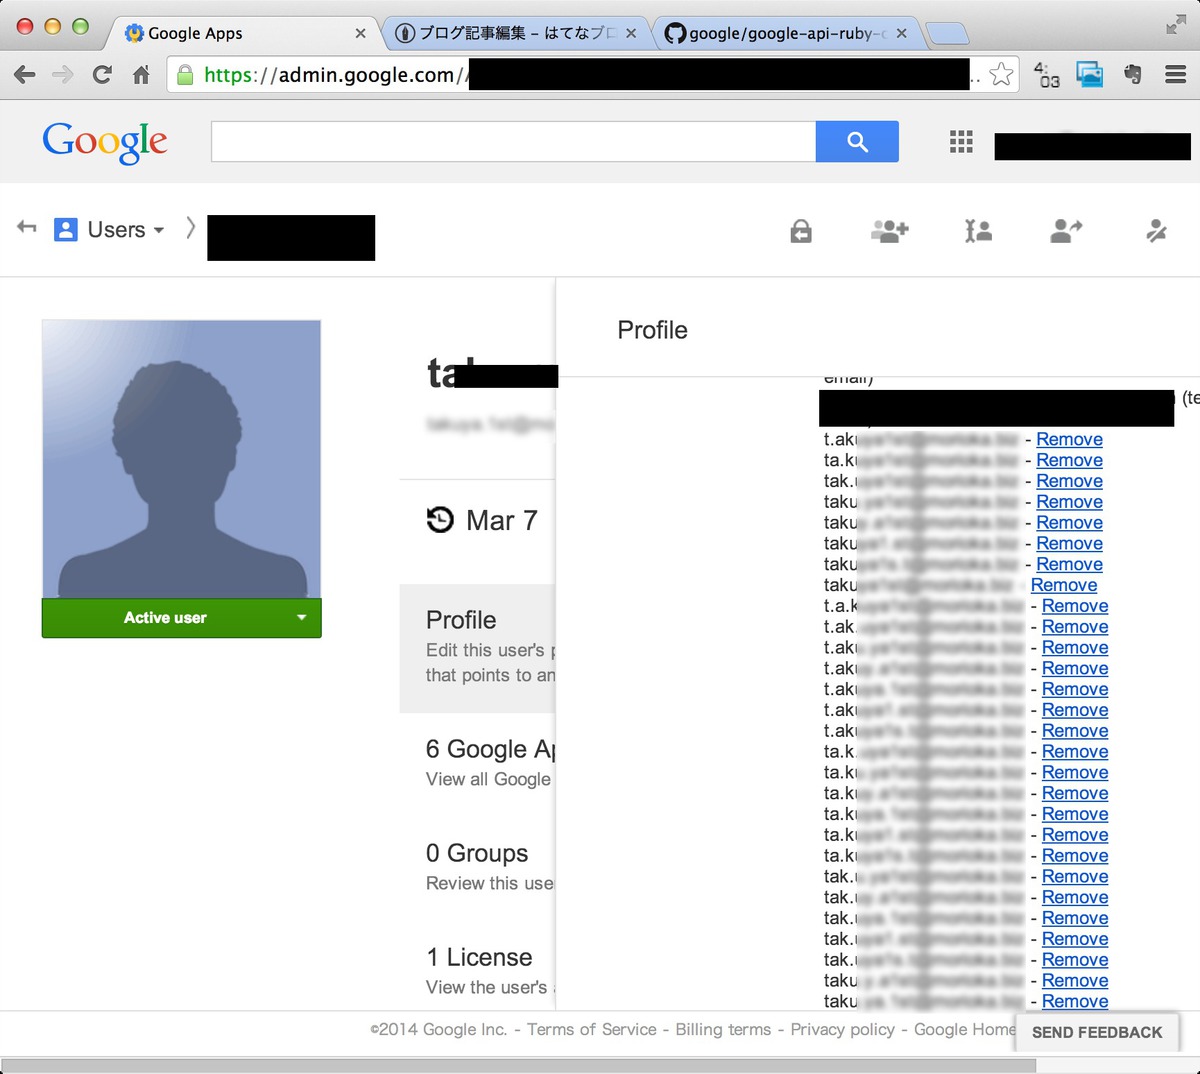The width and height of the screenshot is (1200, 1074).
Task: Close the google-api-ruby browser tab
Action: pos(901,33)
